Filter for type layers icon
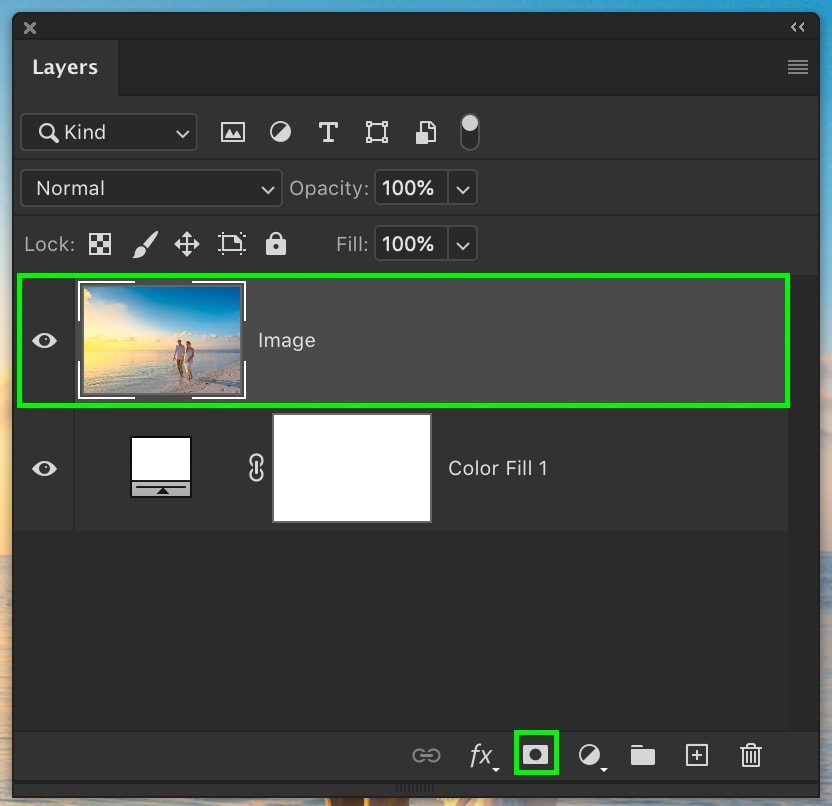 (x=328, y=132)
